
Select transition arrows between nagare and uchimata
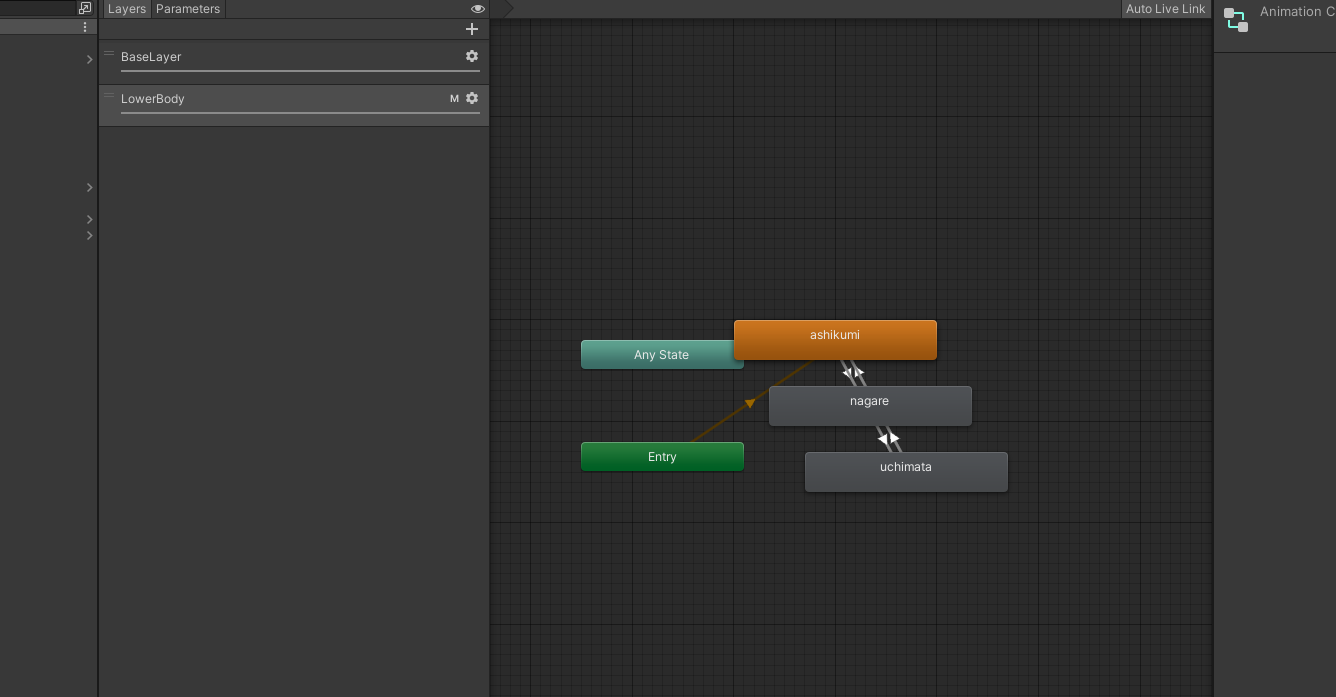pyautogui.click(x=889, y=439)
